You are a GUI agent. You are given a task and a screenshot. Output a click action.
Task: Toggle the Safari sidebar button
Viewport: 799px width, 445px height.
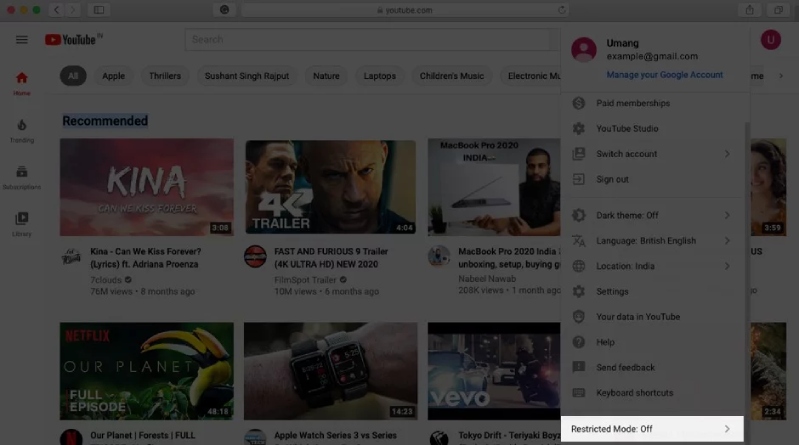pyautogui.click(x=99, y=10)
